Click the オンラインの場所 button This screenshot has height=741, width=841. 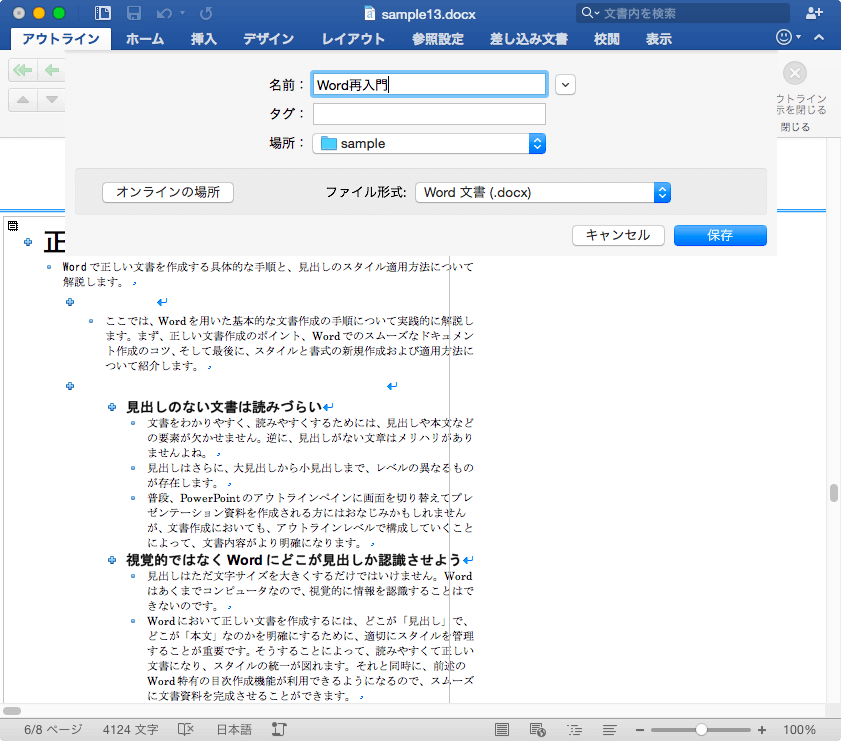point(168,192)
